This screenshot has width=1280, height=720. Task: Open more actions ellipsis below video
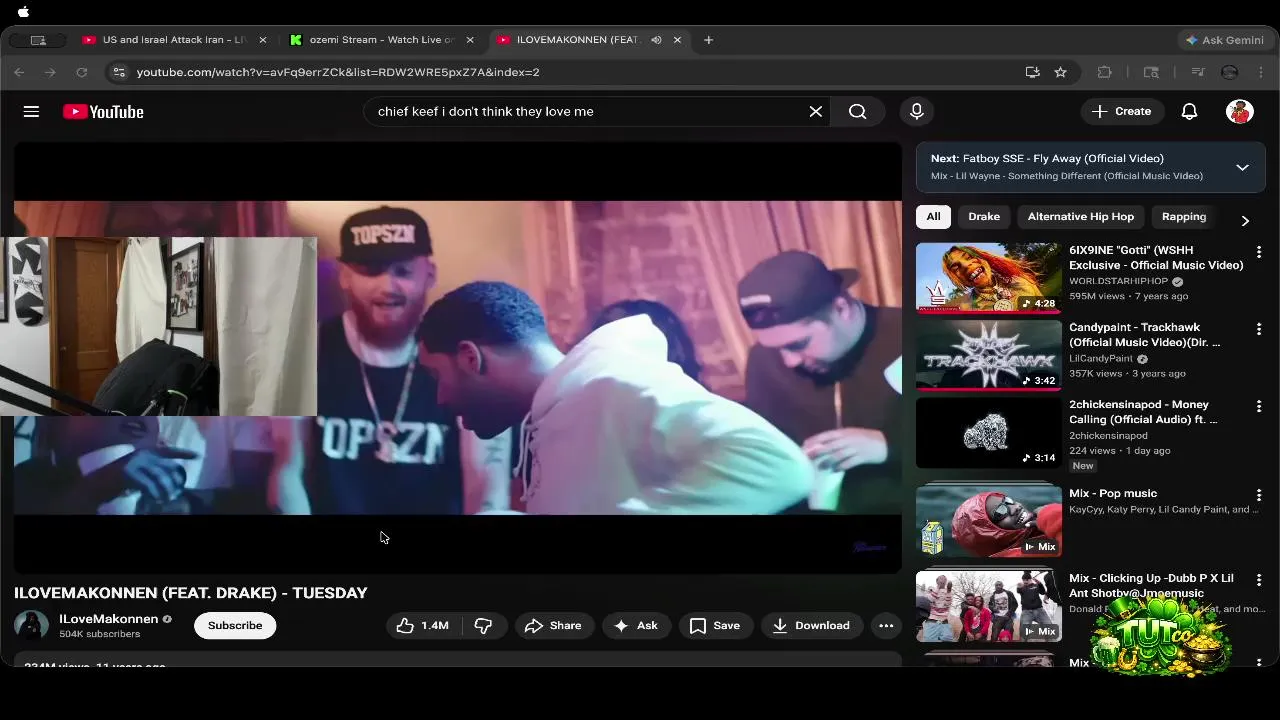(886, 625)
